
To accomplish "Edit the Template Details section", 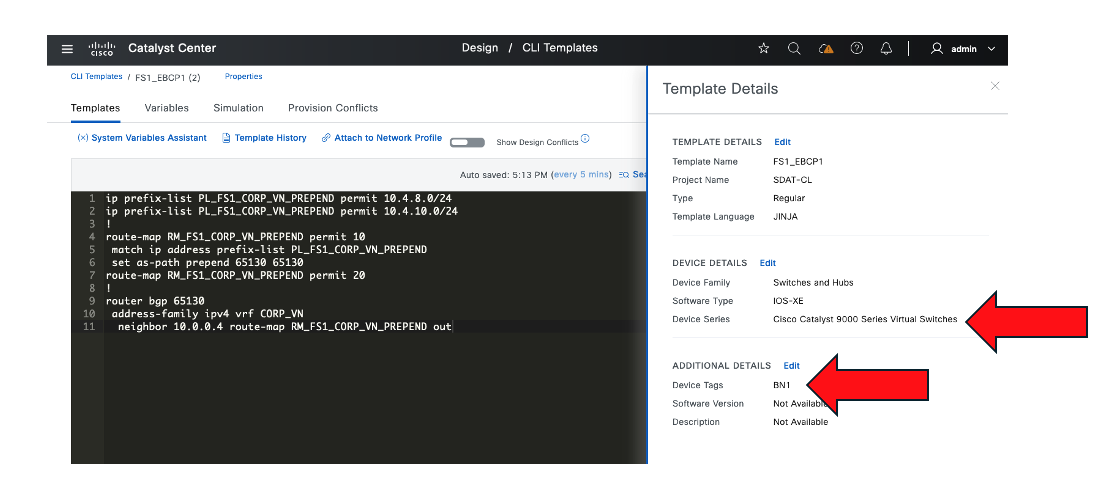I will [782, 142].
